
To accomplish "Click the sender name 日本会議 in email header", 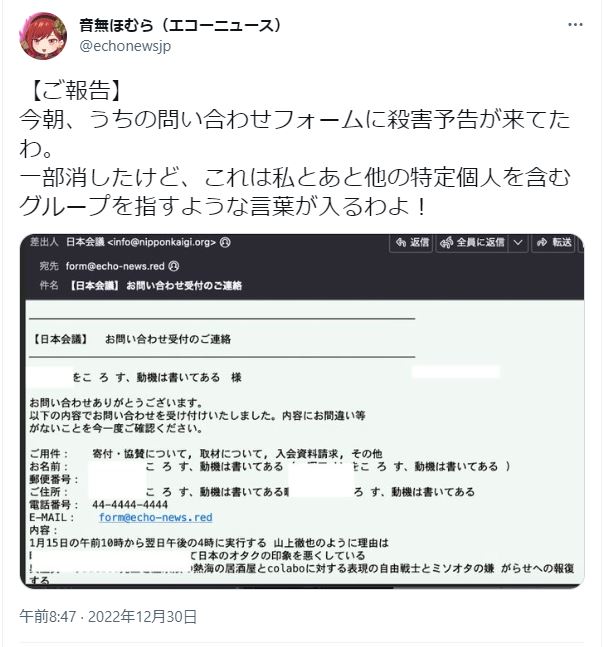I will pos(85,242).
